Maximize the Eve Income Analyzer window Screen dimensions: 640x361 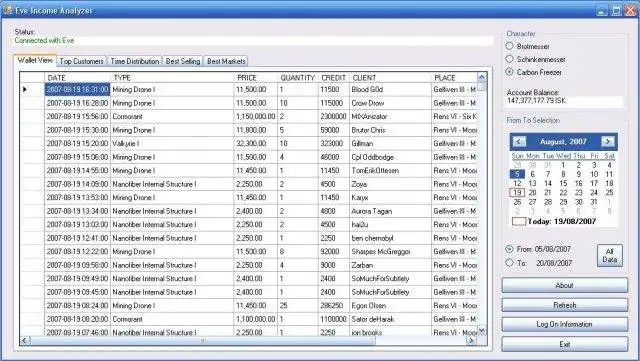616,11
